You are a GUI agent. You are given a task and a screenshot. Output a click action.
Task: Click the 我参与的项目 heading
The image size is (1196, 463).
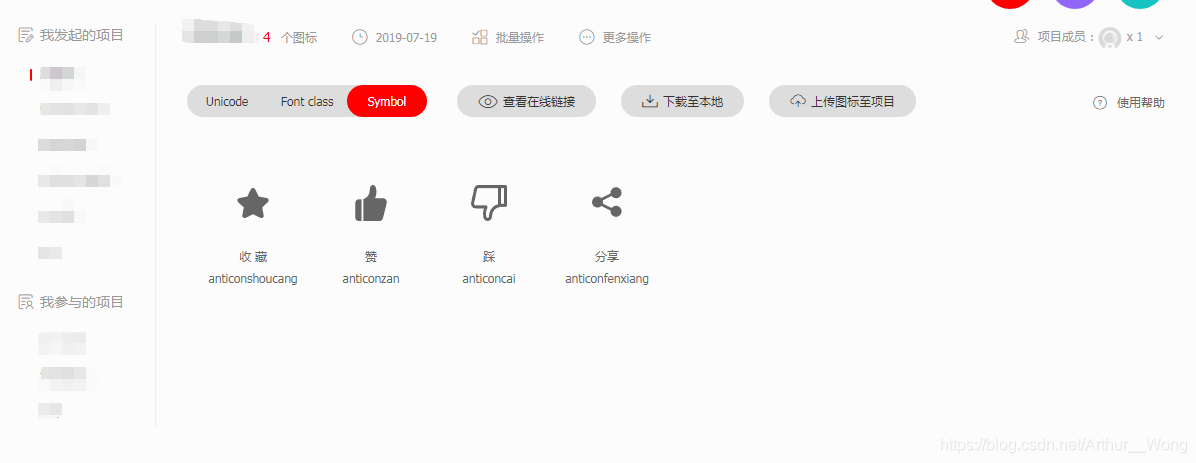click(x=82, y=302)
